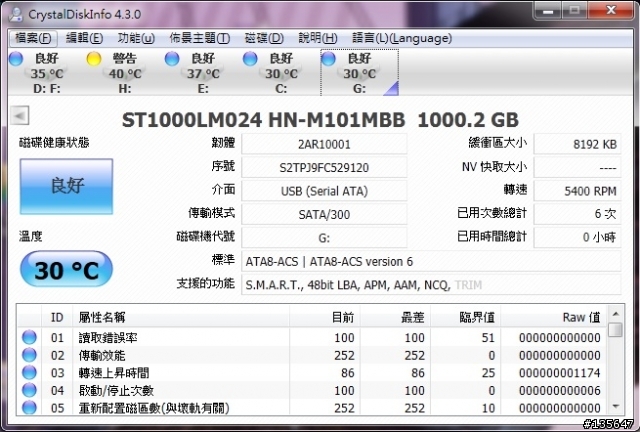640x432 pixels.
Task: Click the SMART list scrollbar thumb
Action: click(x=616, y=330)
